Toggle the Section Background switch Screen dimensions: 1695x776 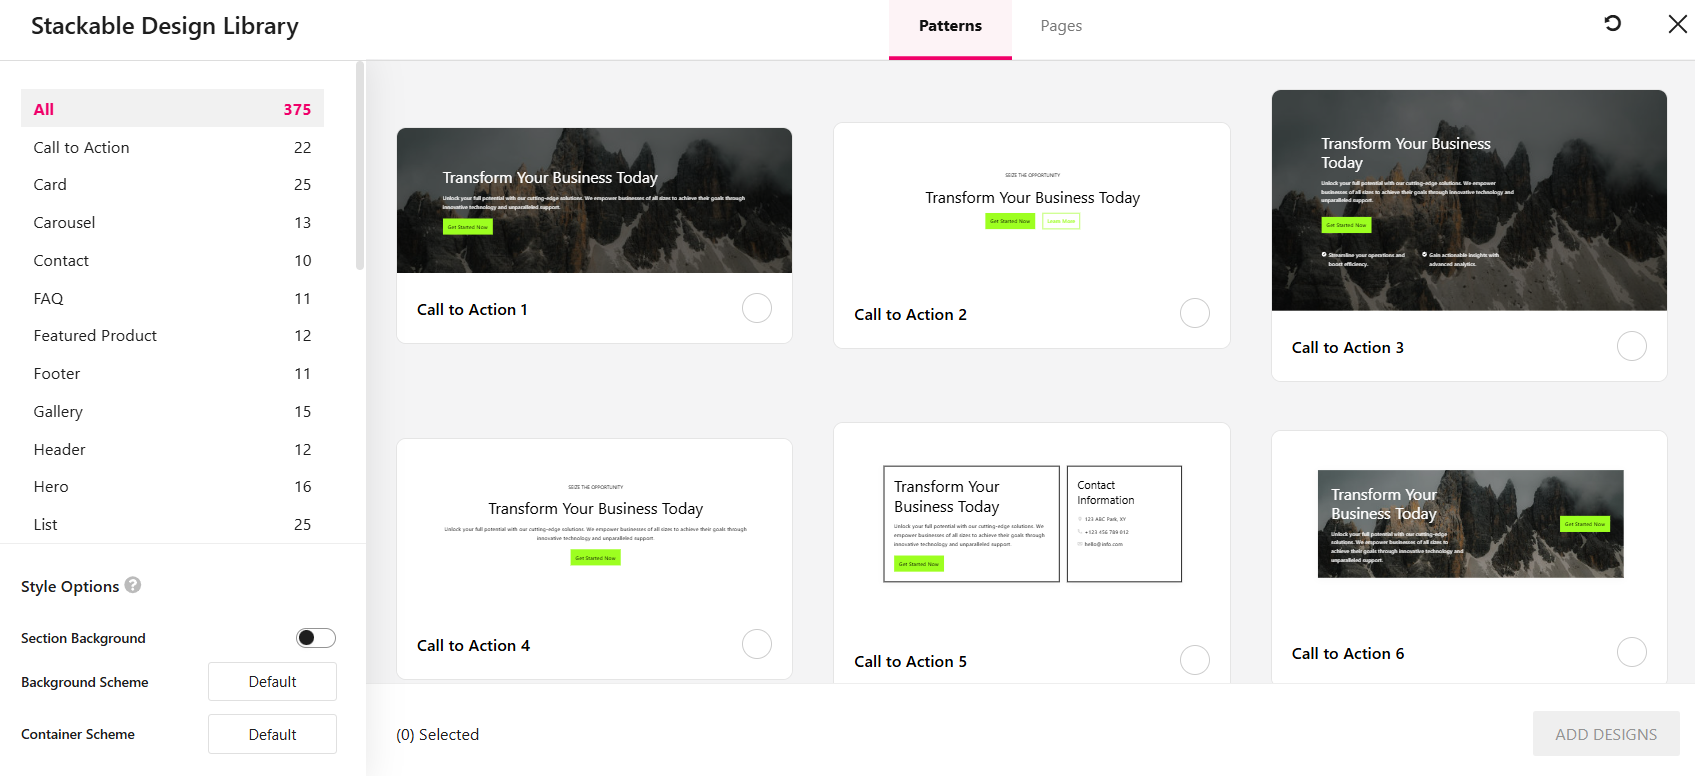pyautogui.click(x=315, y=638)
